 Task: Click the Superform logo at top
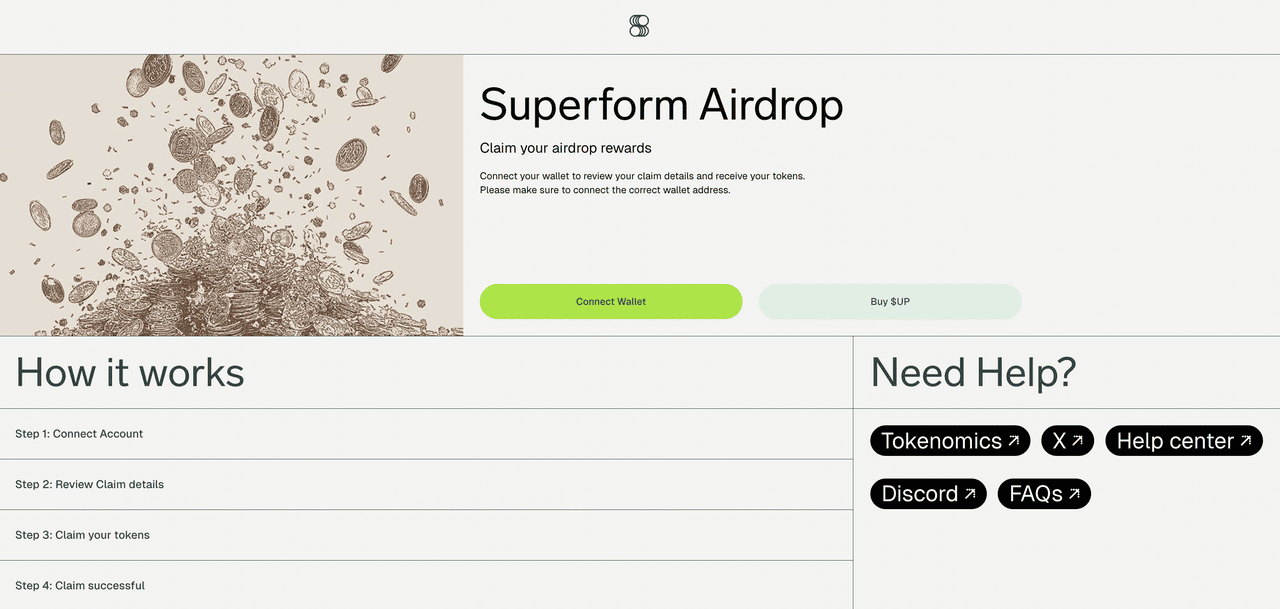click(x=639, y=27)
